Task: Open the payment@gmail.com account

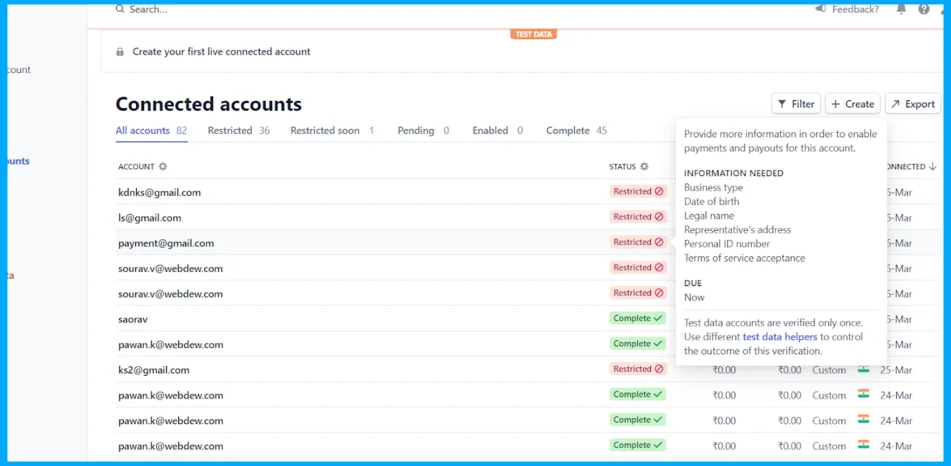Action: 166,243
